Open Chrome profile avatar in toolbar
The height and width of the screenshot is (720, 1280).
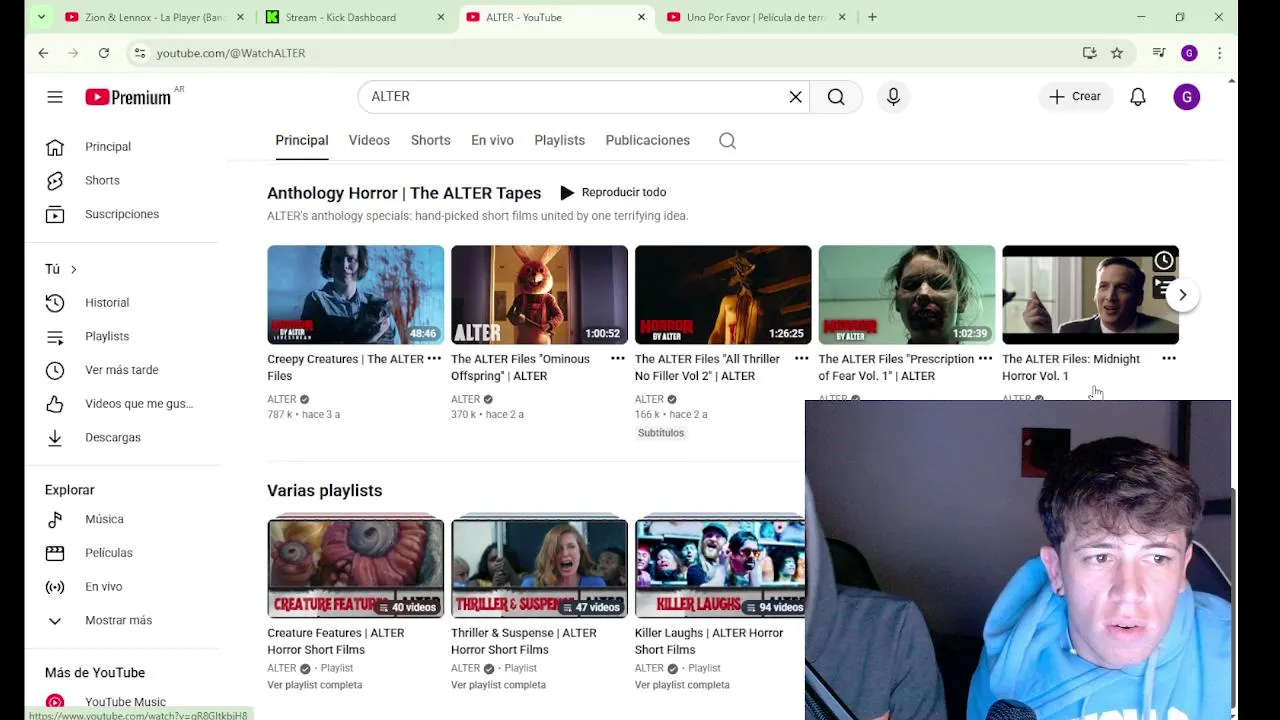pos(1189,53)
